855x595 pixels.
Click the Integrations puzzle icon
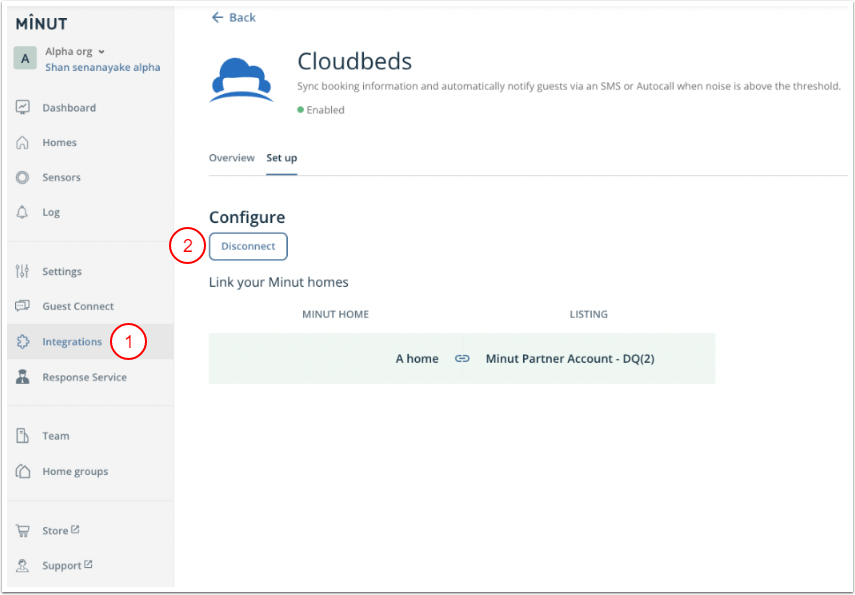click(23, 342)
